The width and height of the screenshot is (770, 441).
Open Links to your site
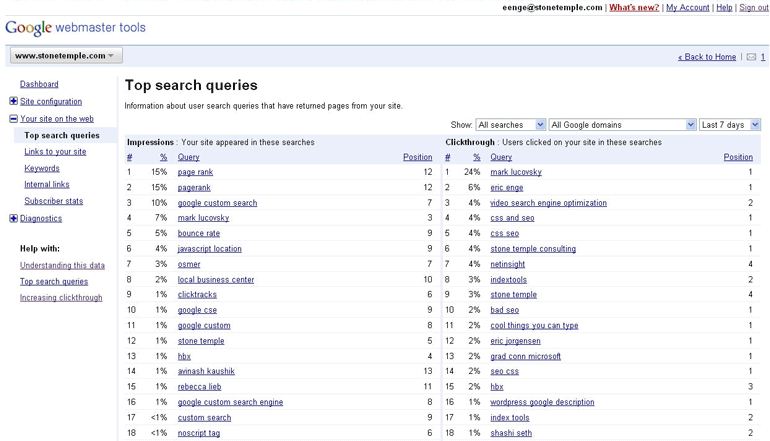[x=55, y=152]
